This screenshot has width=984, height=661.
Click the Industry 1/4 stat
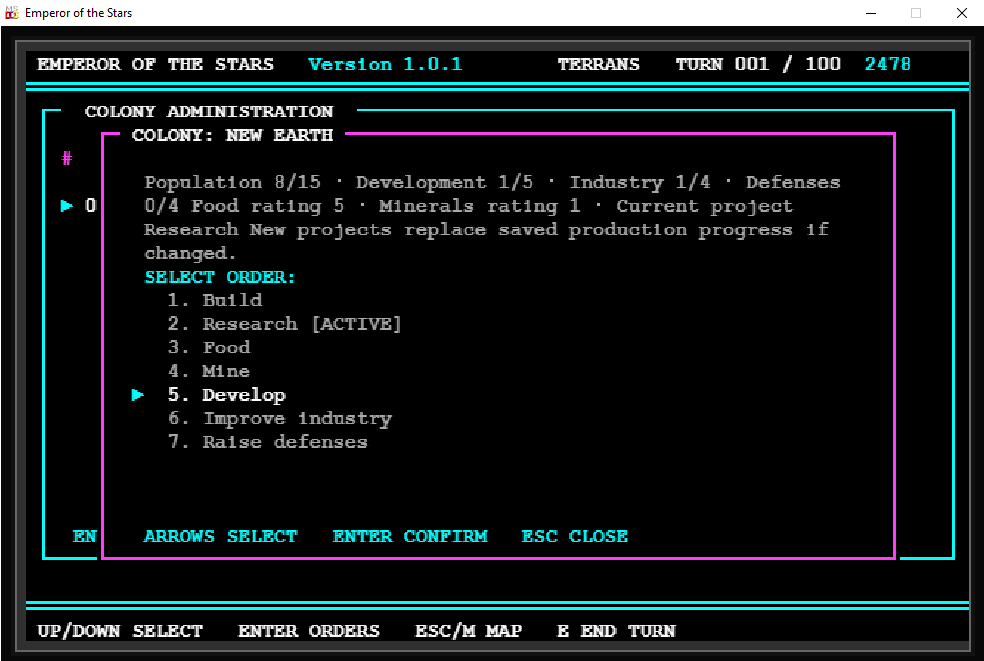tap(639, 182)
